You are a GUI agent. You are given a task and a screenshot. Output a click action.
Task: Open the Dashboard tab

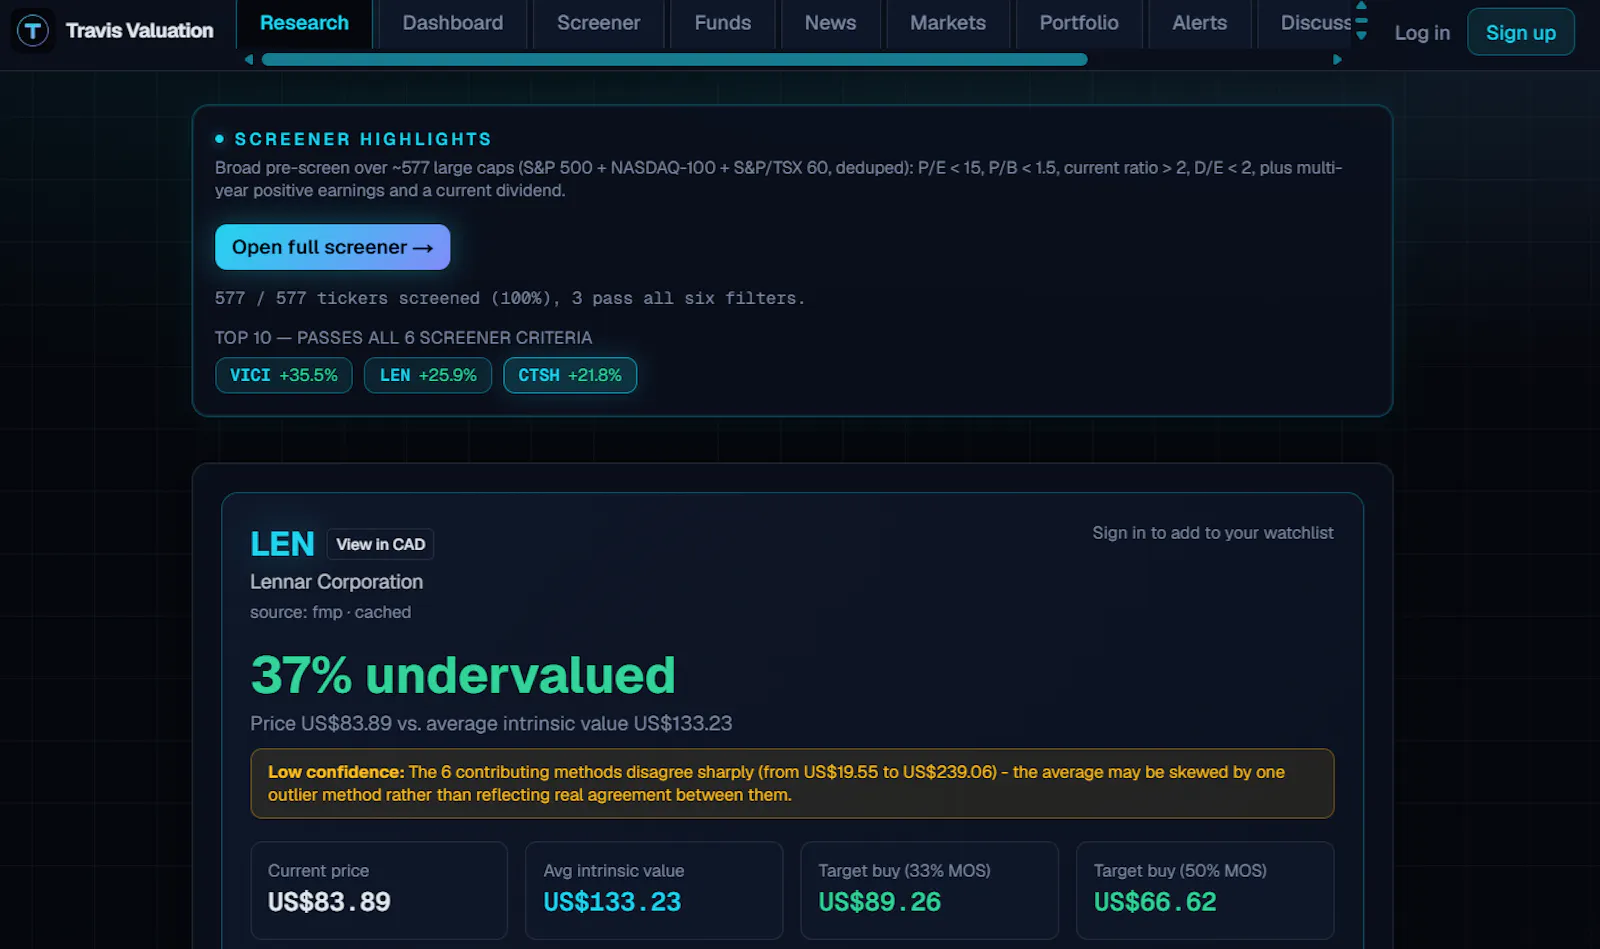coord(453,23)
